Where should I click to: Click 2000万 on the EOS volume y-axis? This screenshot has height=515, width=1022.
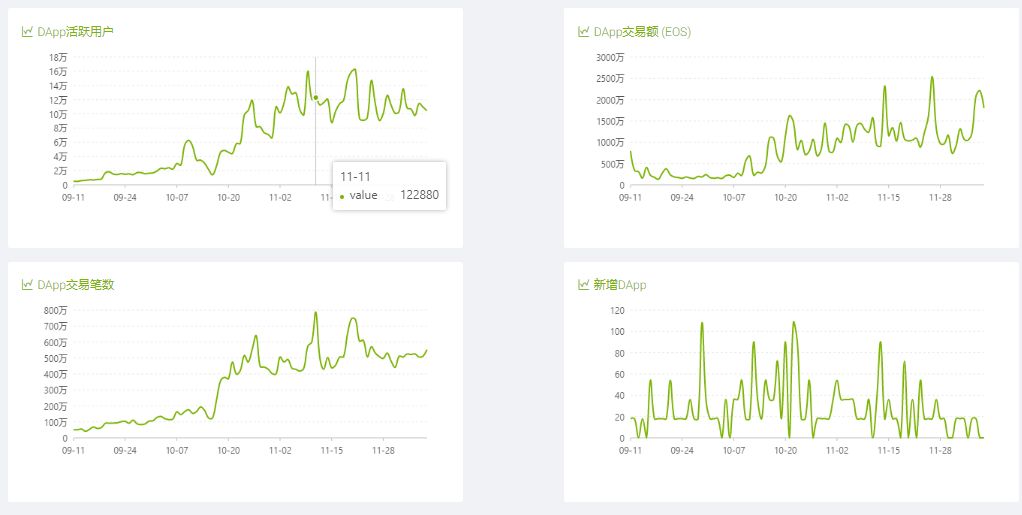point(610,100)
